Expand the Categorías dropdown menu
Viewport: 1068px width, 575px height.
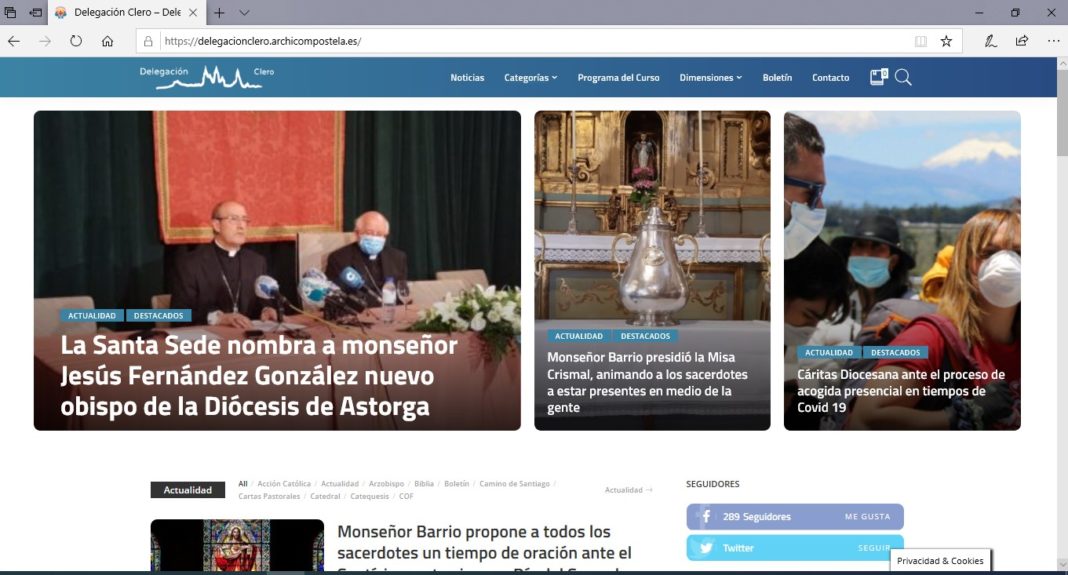531,78
